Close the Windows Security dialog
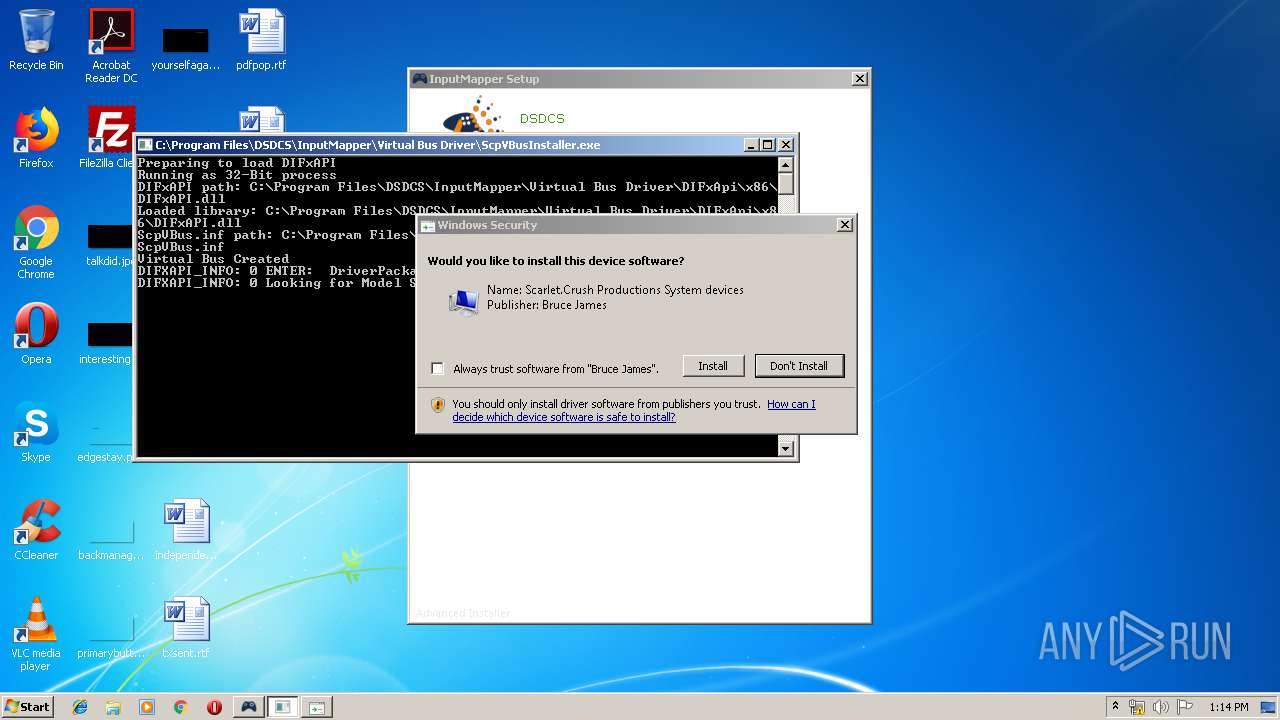Viewport: 1280px width, 720px height. (844, 225)
